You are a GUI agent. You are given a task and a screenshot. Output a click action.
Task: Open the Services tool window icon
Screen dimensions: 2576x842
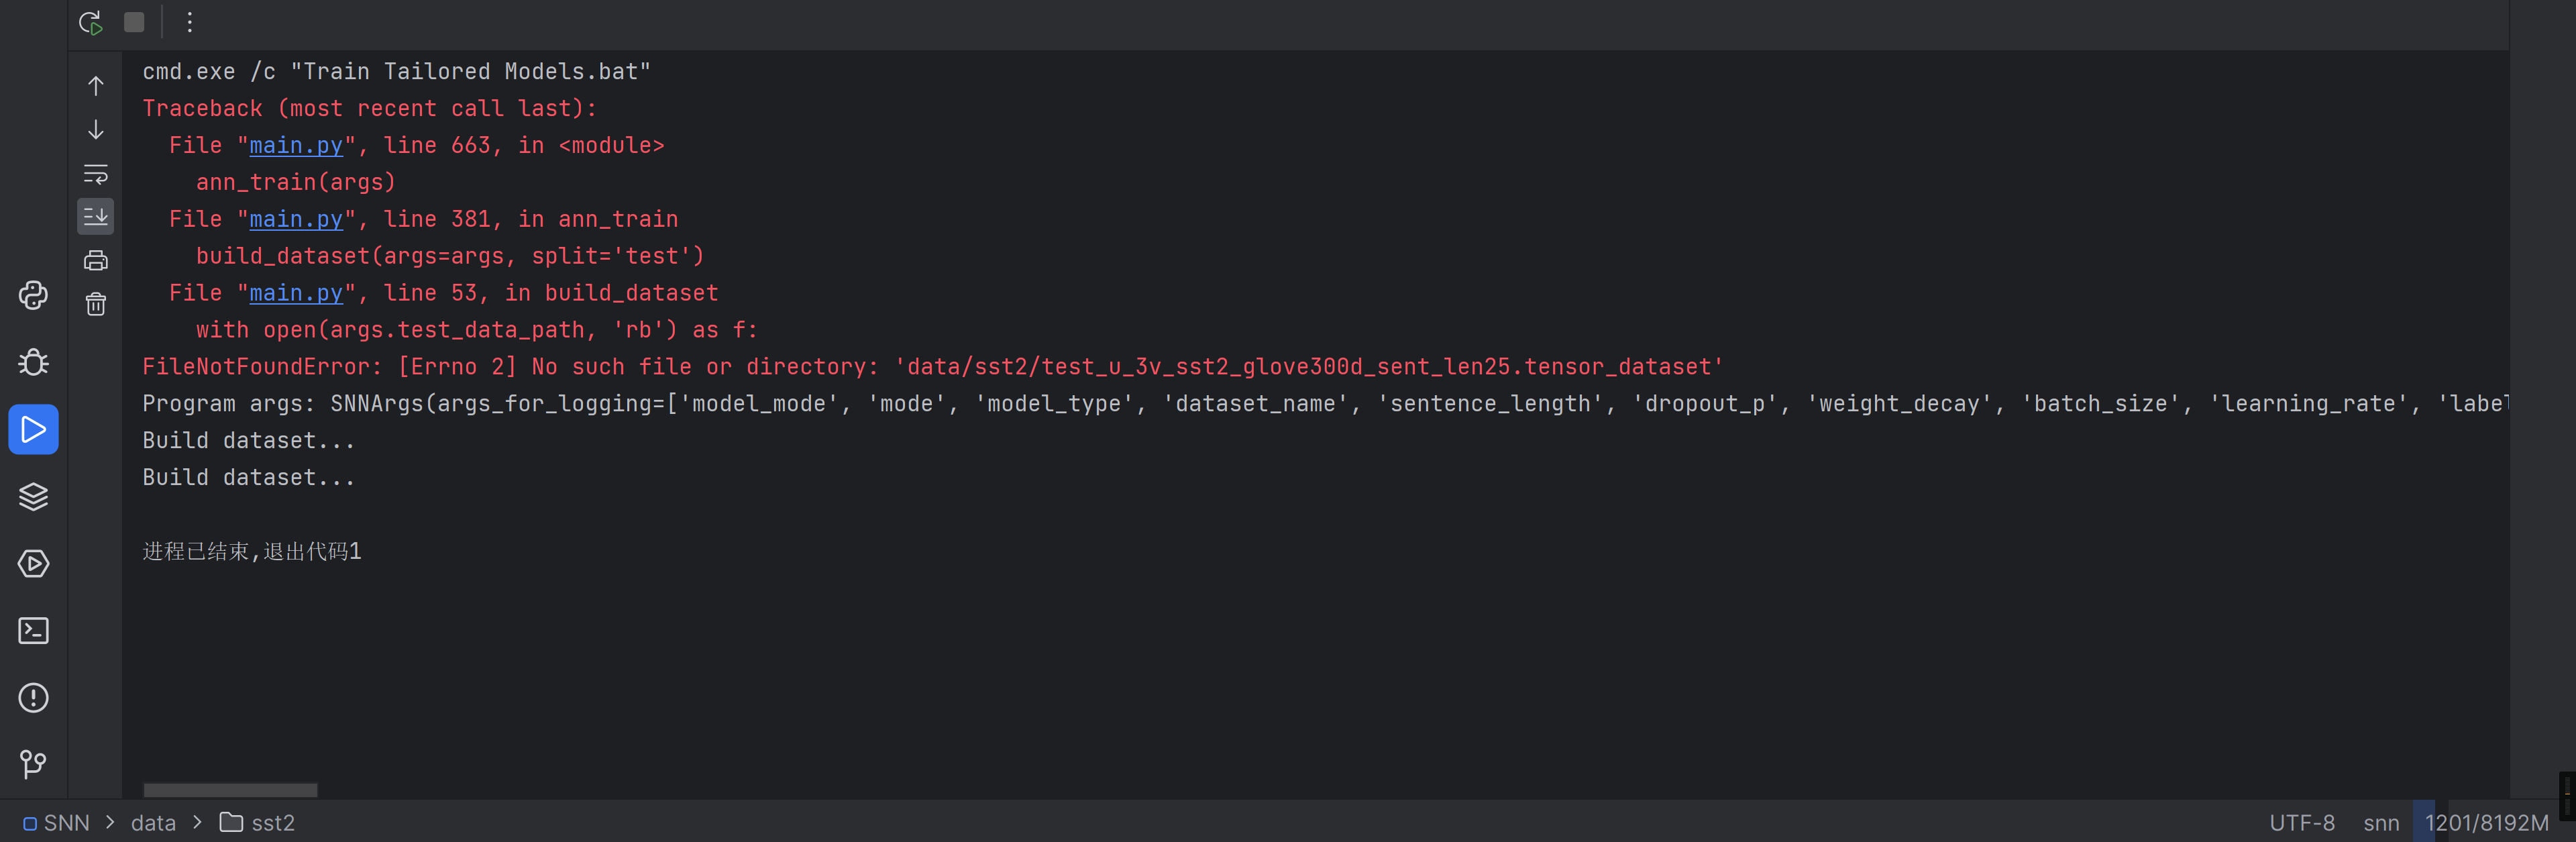[x=33, y=564]
